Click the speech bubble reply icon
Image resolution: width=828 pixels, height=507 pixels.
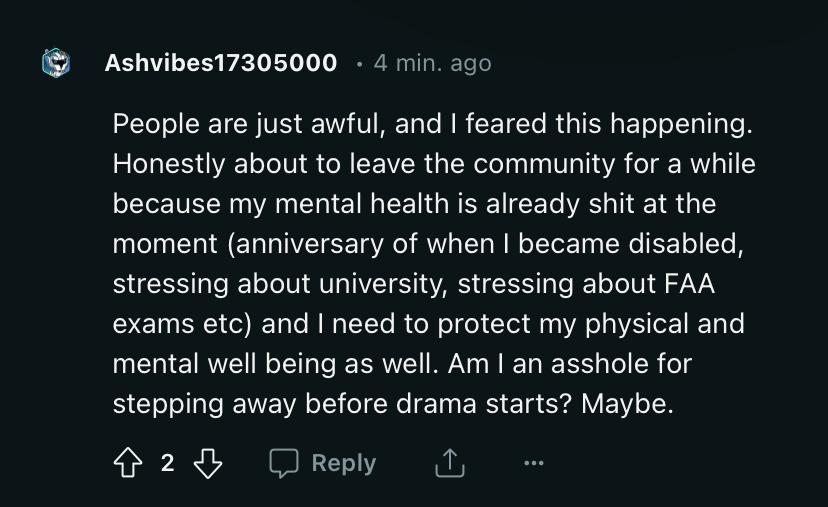(285, 463)
